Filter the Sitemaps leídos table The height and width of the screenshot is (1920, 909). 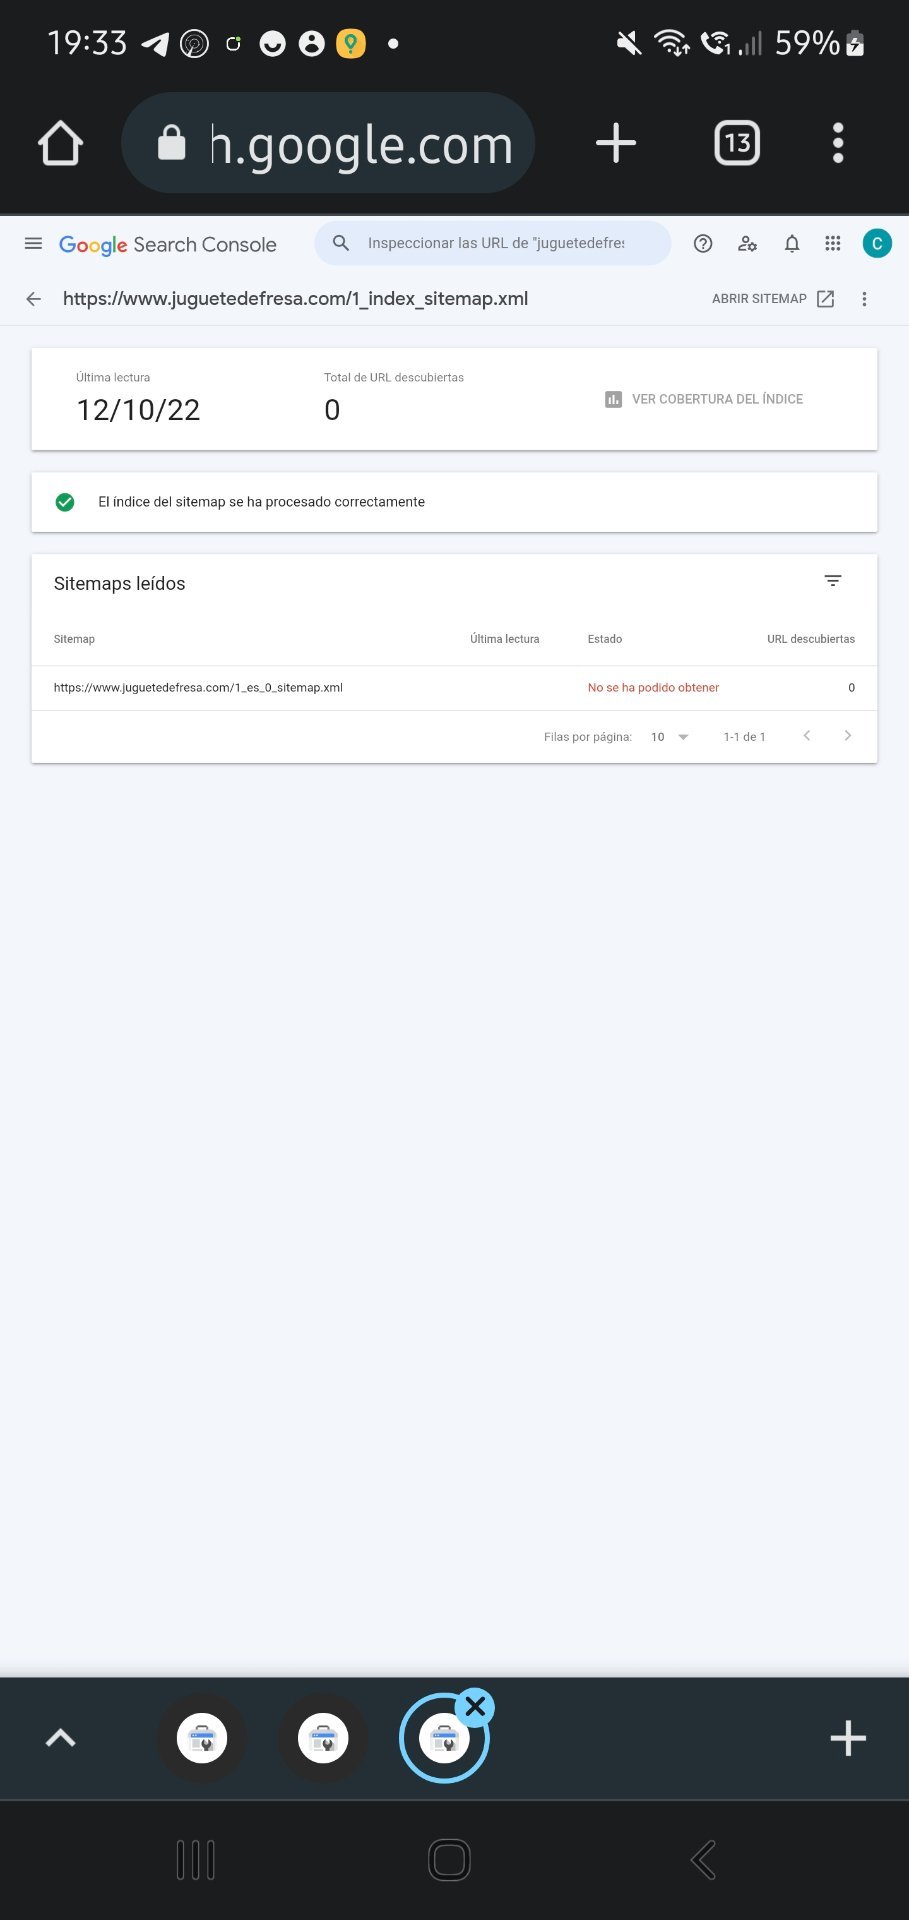coord(833,581)
